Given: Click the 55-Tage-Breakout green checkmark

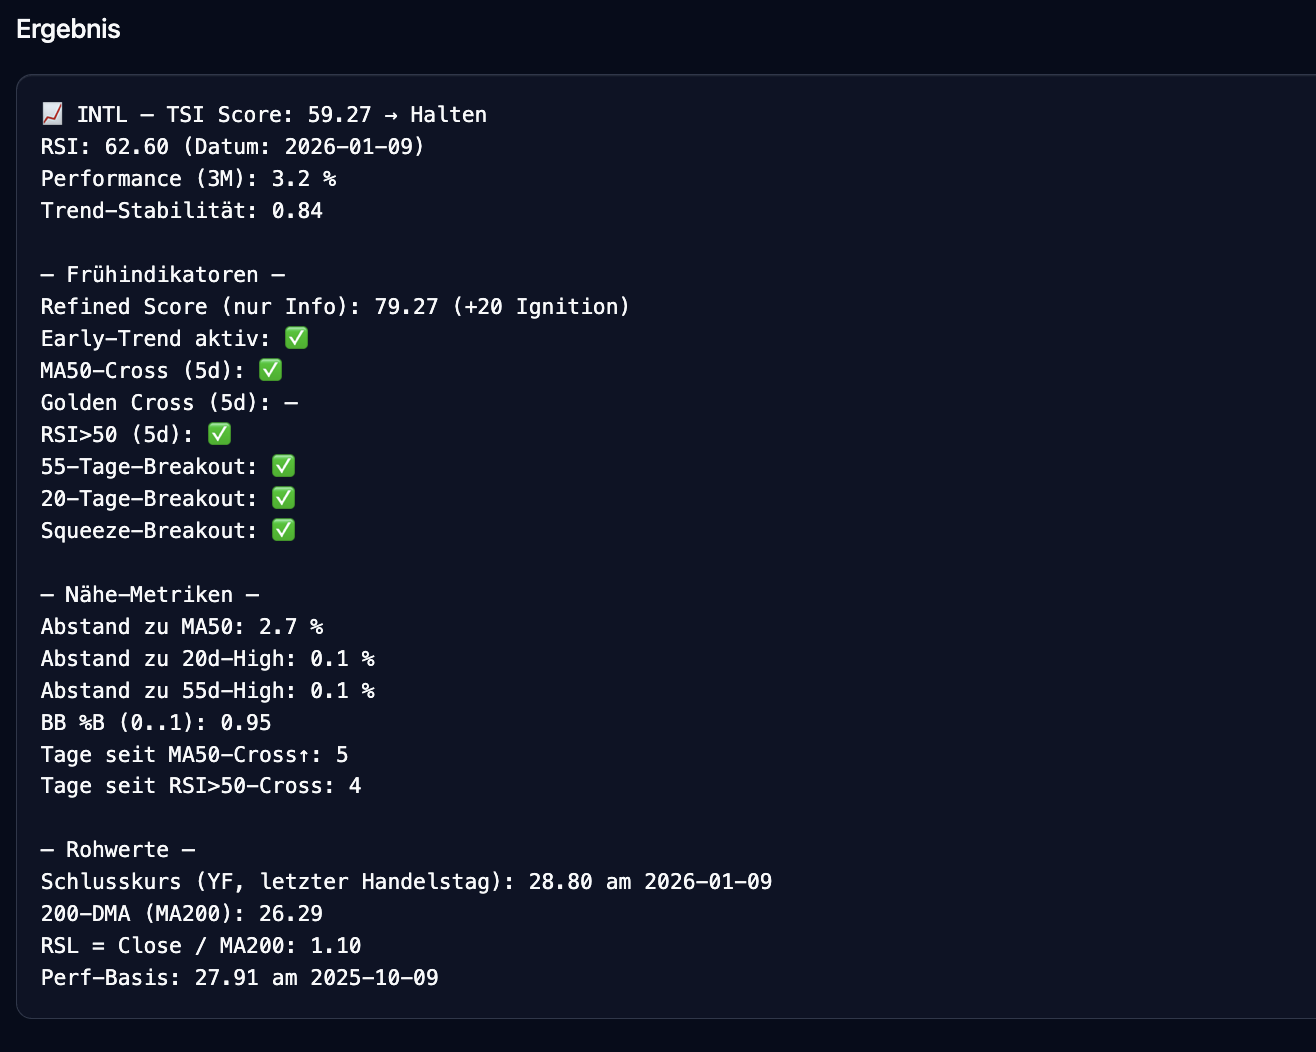Looking at the screenshot, I should tap(283, 466).
